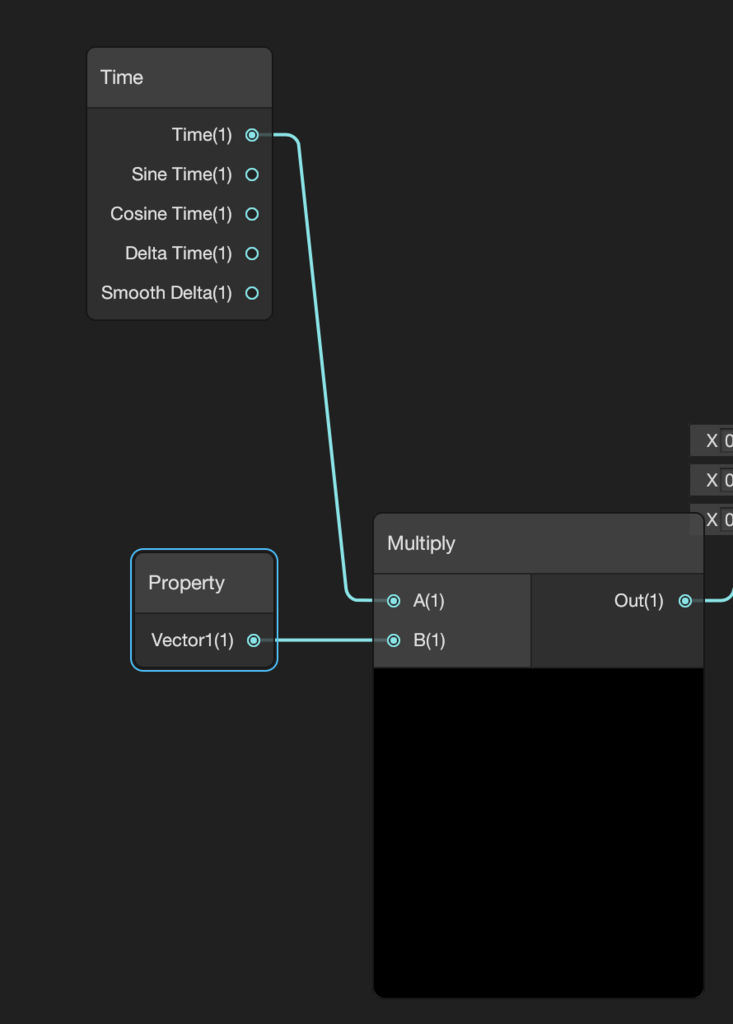Click the Delta Time(1) output port
733x1024 pixels.
[252, 253]
